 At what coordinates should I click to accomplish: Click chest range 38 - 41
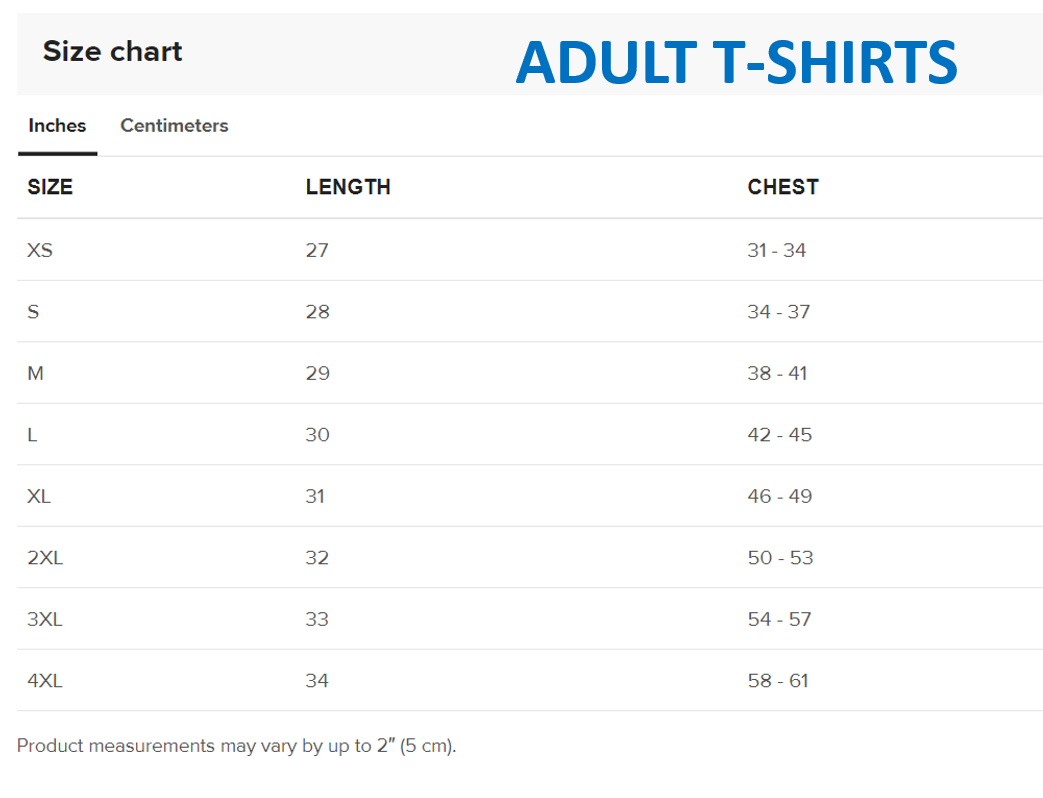pyautogui.click(x=777, y=373)
